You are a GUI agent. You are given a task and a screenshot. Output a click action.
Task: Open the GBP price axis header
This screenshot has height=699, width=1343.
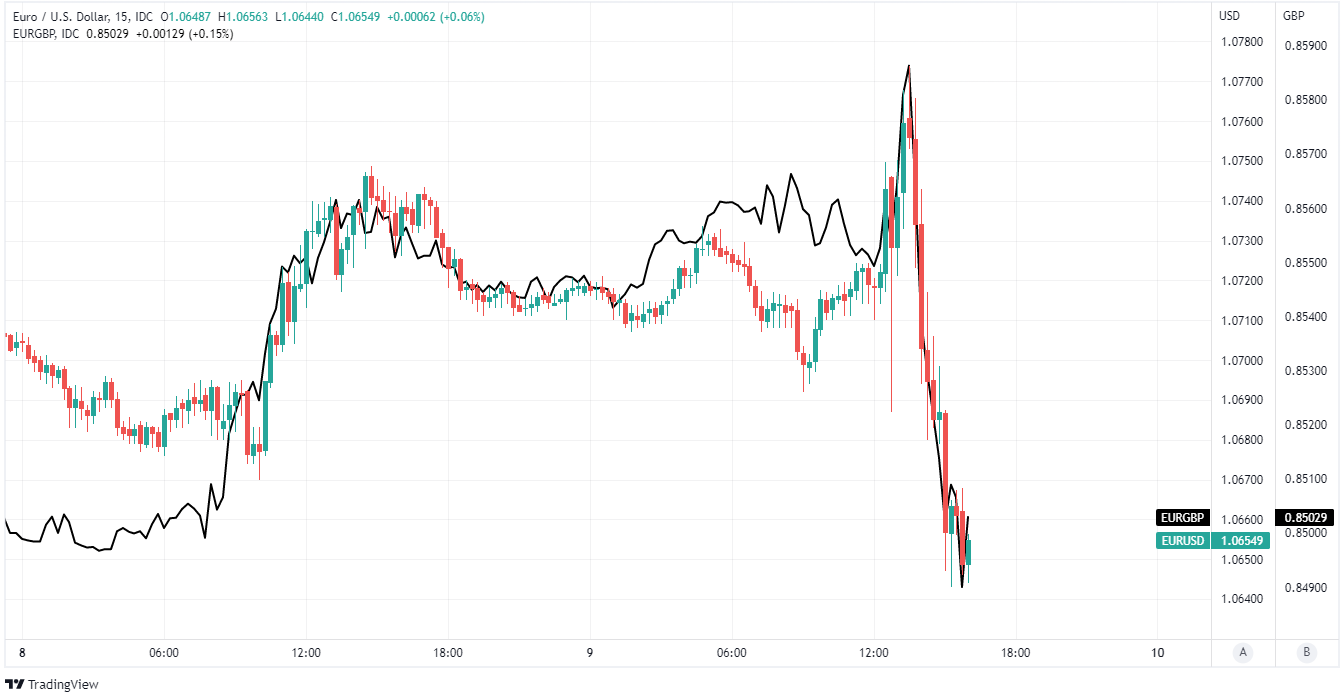click(x=1294, y=16)
